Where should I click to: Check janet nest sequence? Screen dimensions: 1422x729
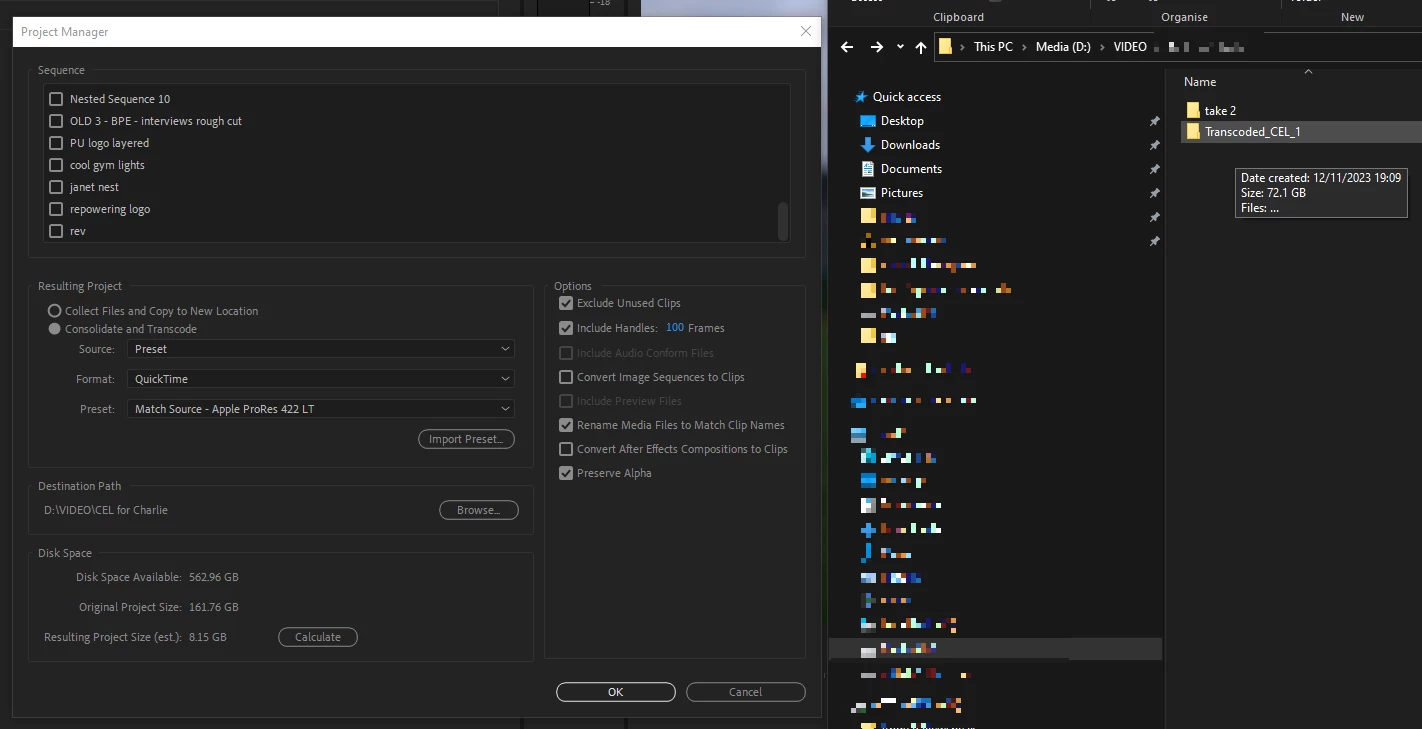(x=56, y=187)
